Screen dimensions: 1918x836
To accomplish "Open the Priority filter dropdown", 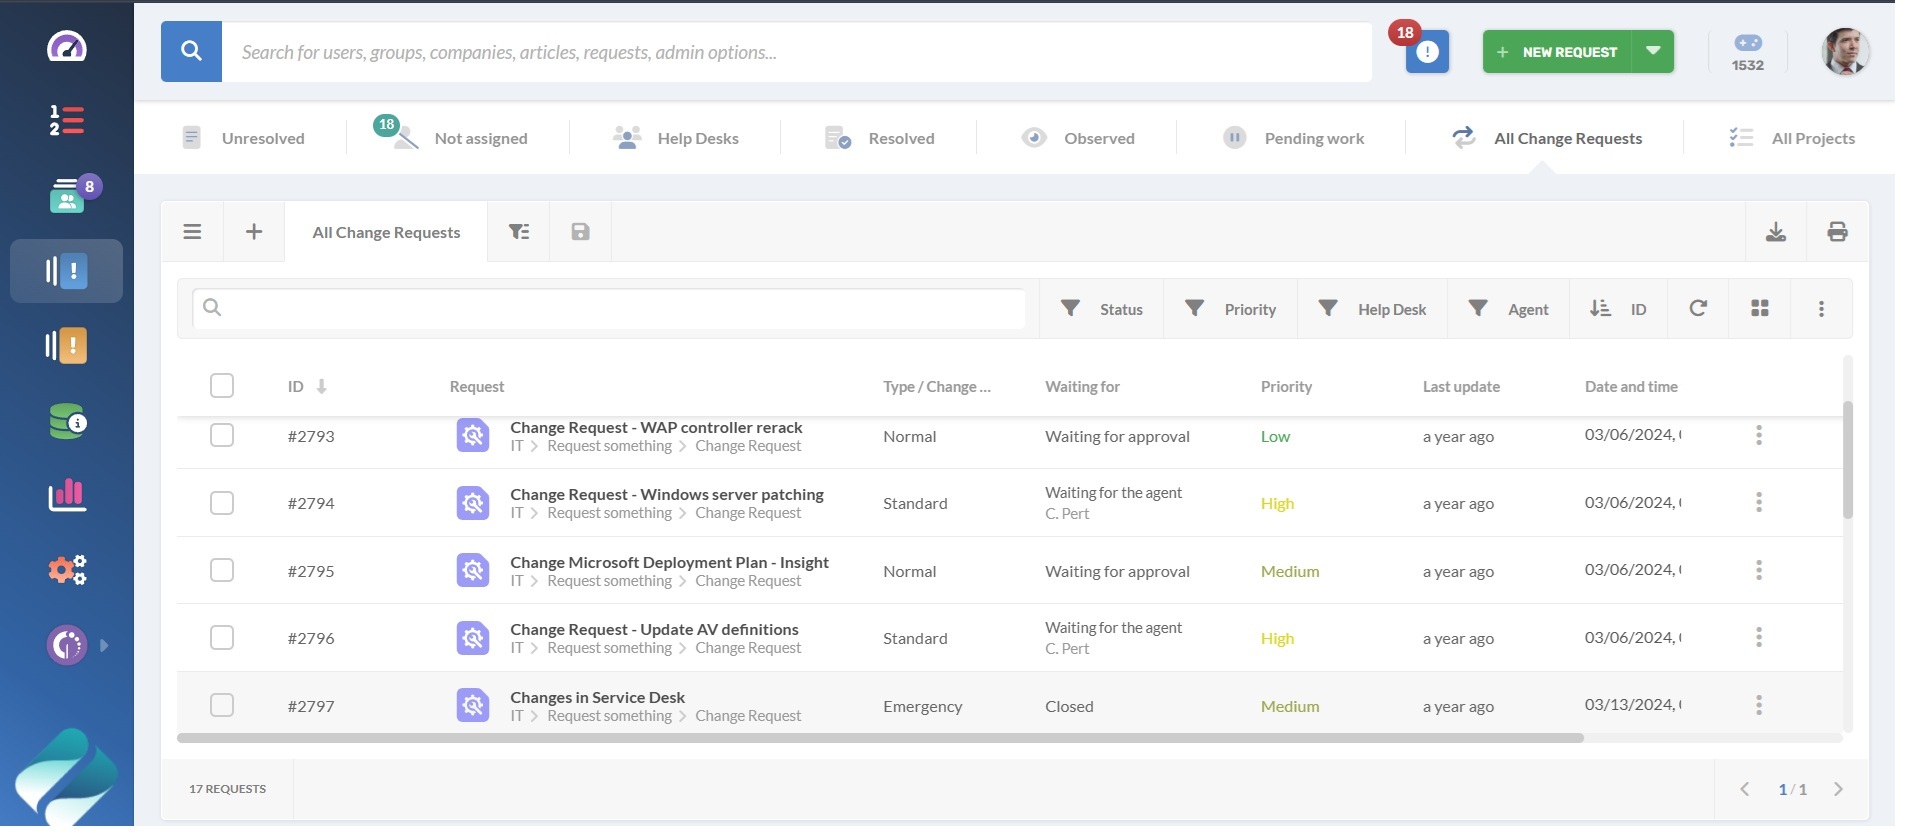I will [x=1231, y=309].
